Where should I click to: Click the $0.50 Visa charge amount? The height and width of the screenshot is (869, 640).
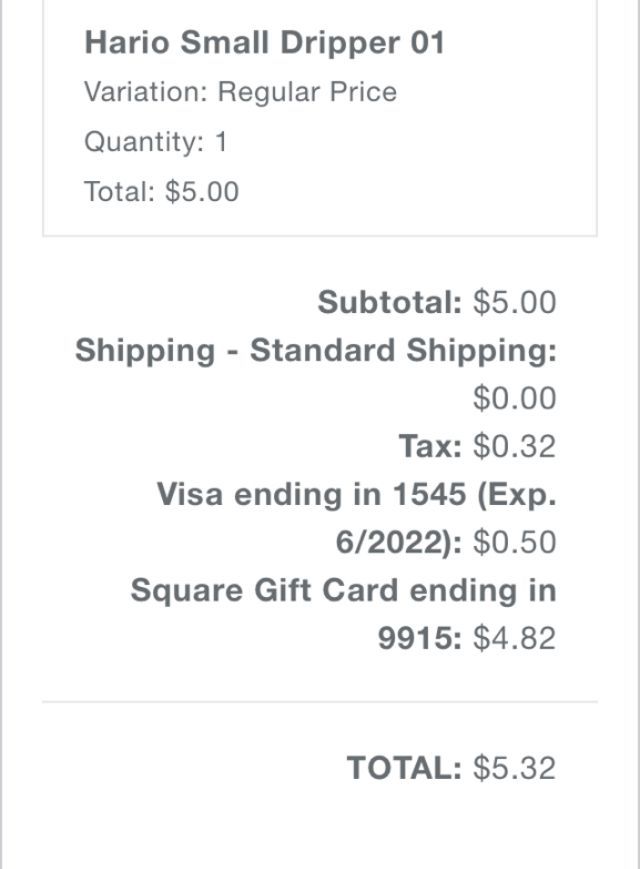coord(514,542)
